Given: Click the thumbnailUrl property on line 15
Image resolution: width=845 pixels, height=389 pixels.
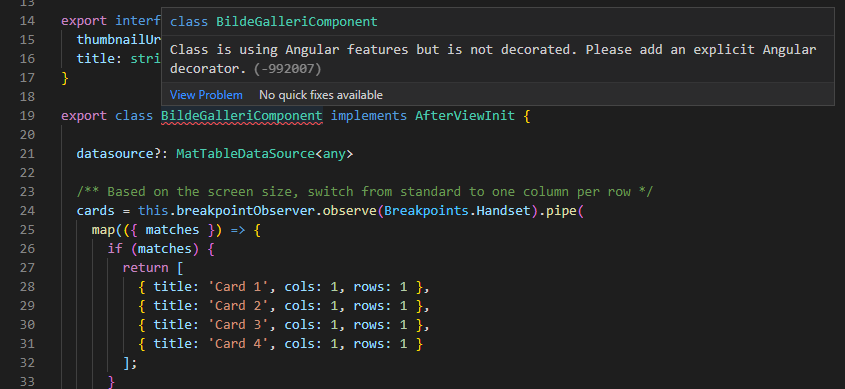Looking at the screenshot, I should point(119,40).
